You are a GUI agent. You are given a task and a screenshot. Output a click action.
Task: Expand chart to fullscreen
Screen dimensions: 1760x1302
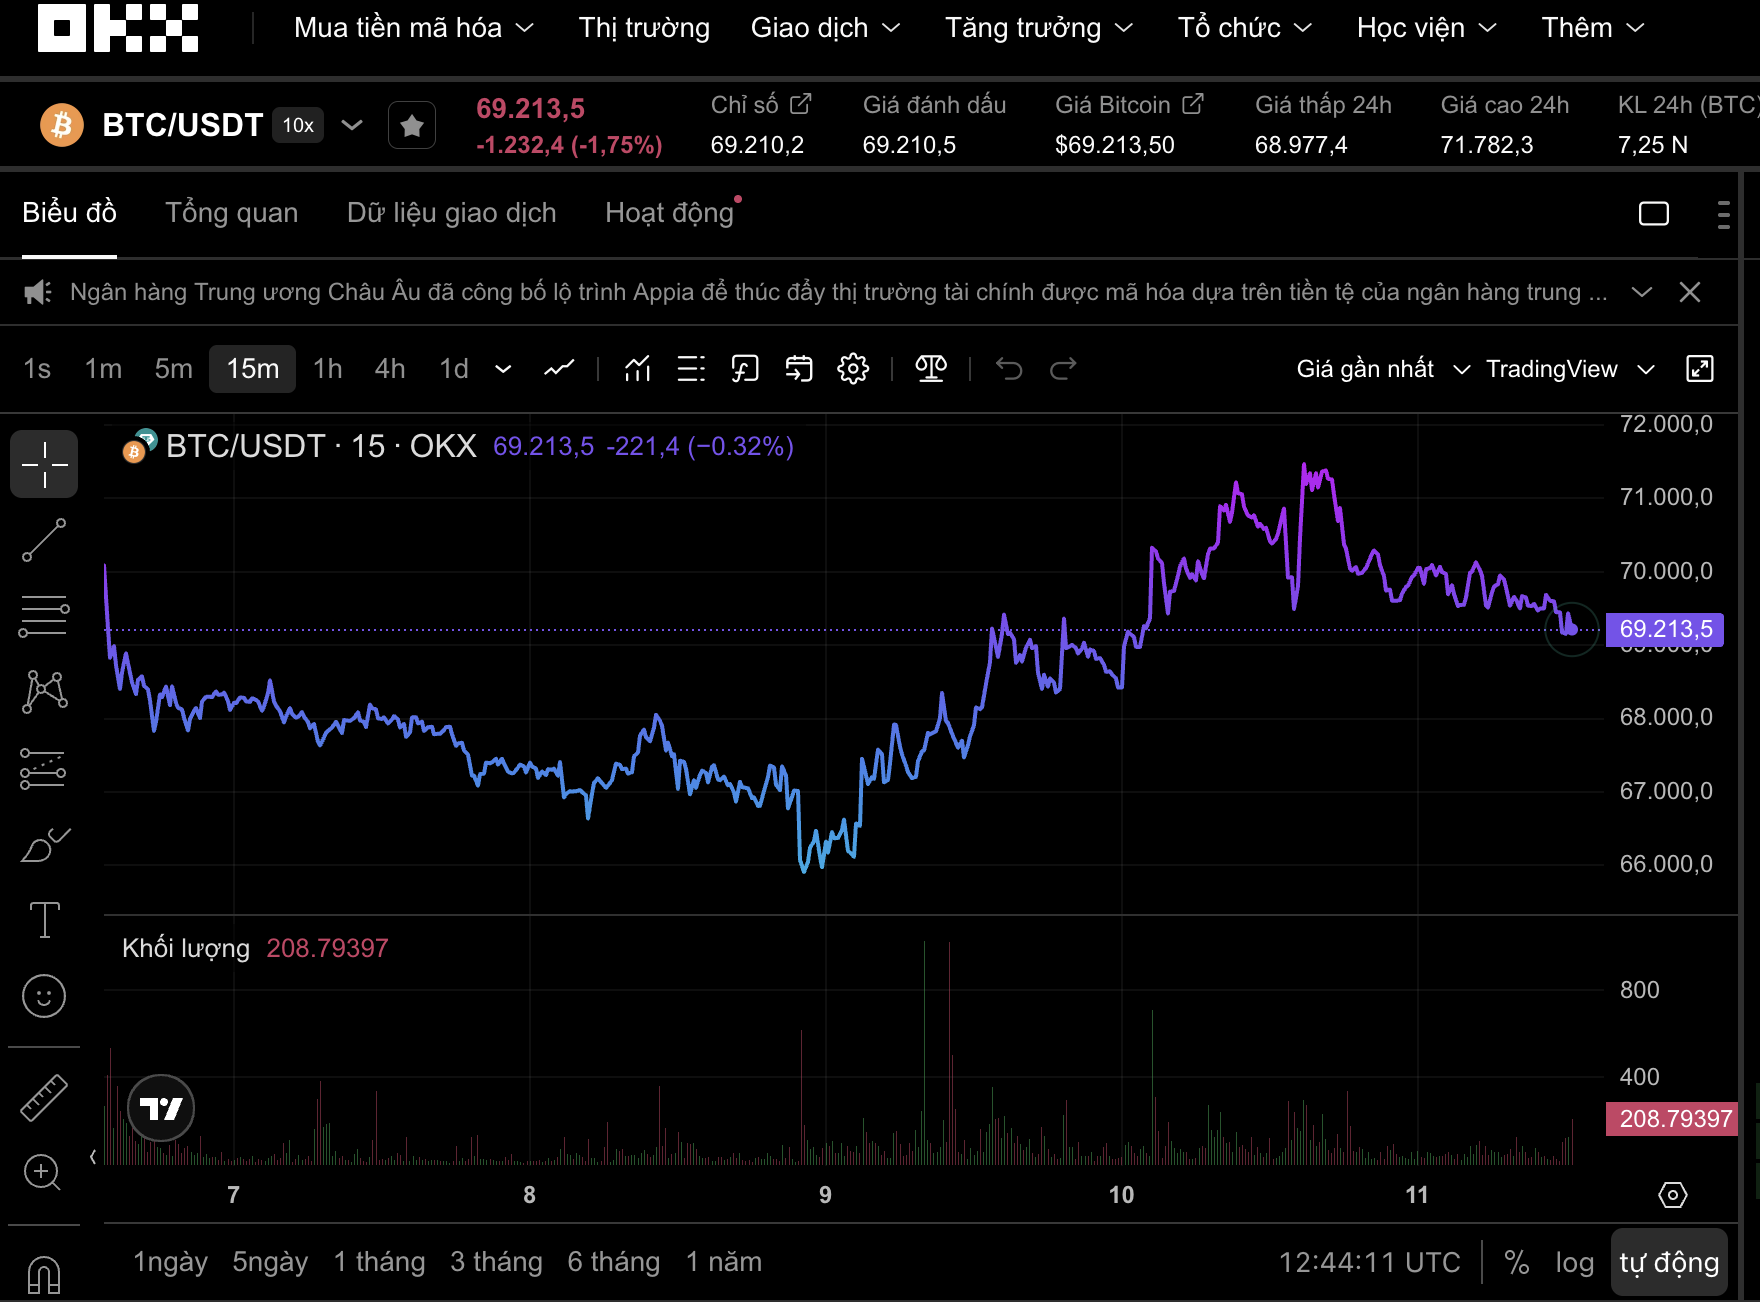coord(1699,369)
